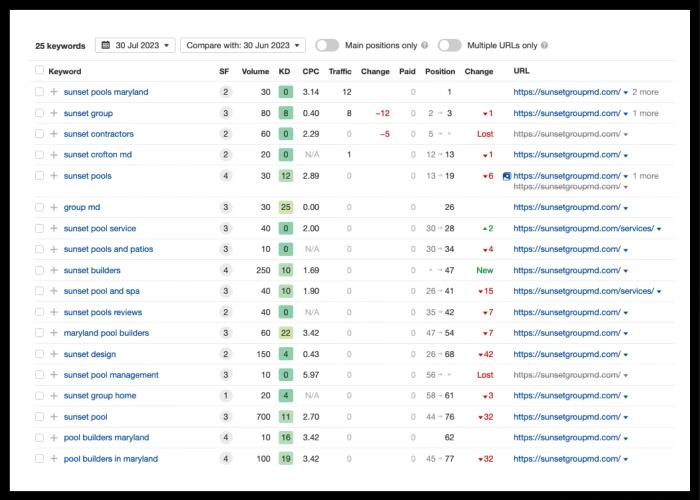Screen dimensions: 700x500
Task: Open the services URL in sunset pool service row
Action: click(x=583, y=228)
